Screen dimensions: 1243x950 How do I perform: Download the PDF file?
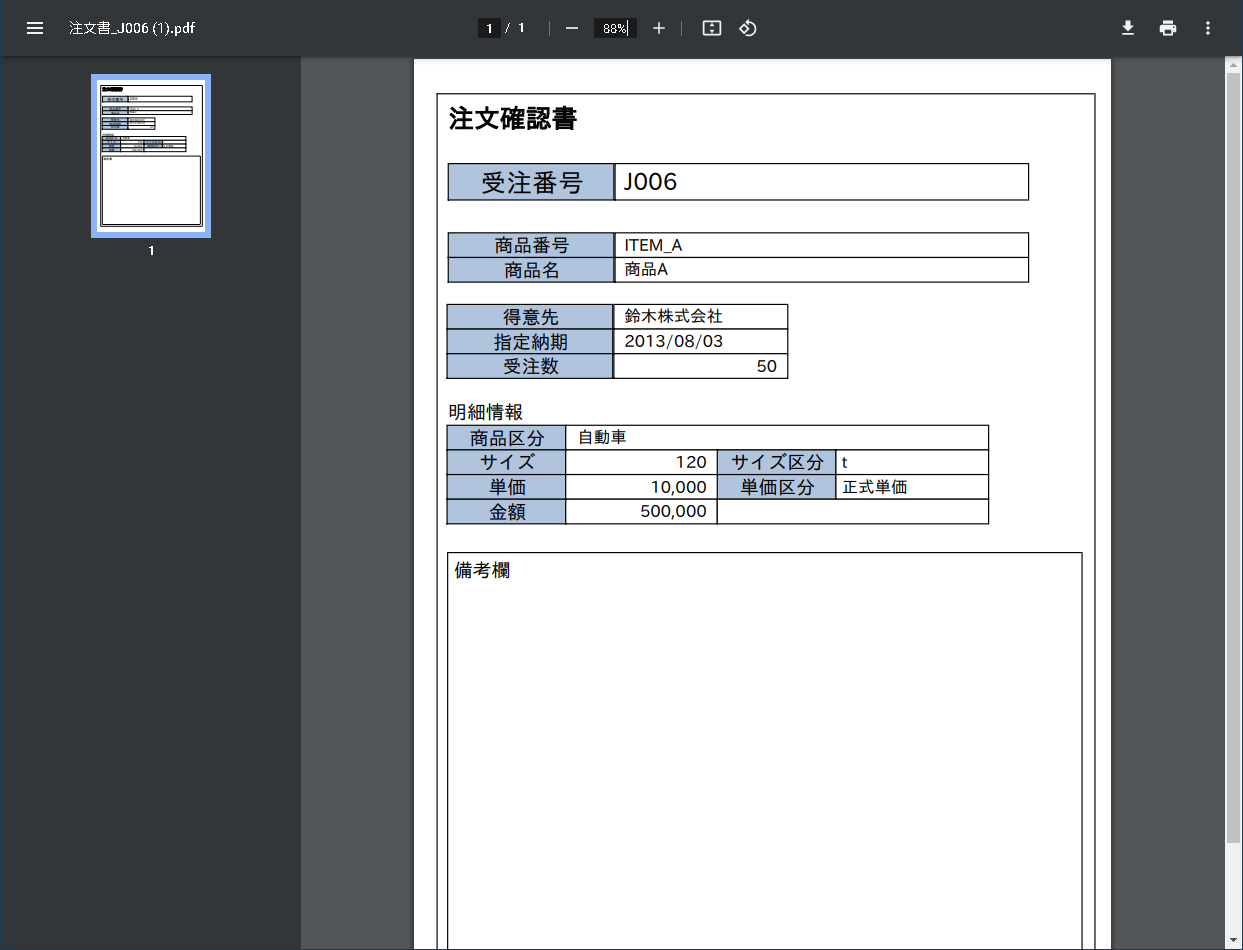pyautogui.click(x=1128, y=28)
